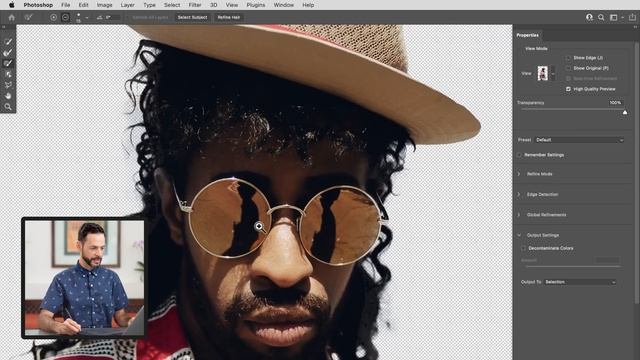Collapse the Properties panel double-arrow icon

[x=635, y=27]
